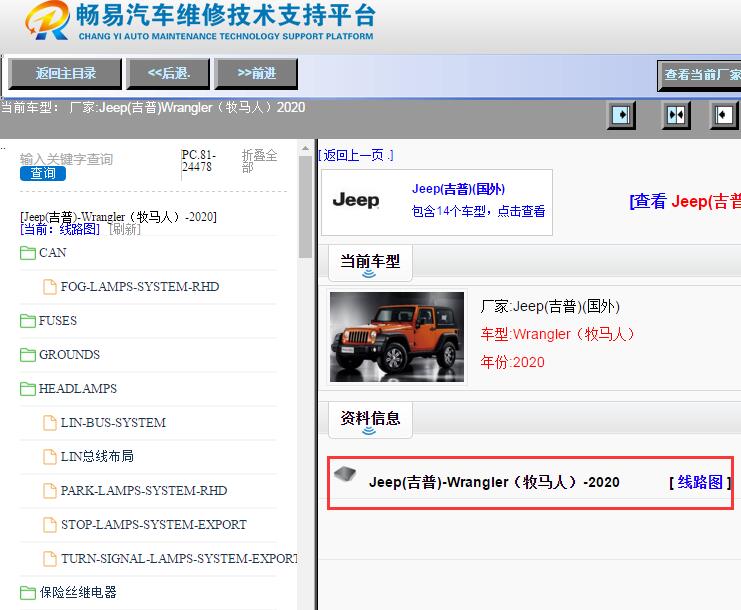Click the file icon beside LIN-BUS-SYSTEM
This screenshot has width=741, height=610.
pyautogui.click(x=50, y=423)
